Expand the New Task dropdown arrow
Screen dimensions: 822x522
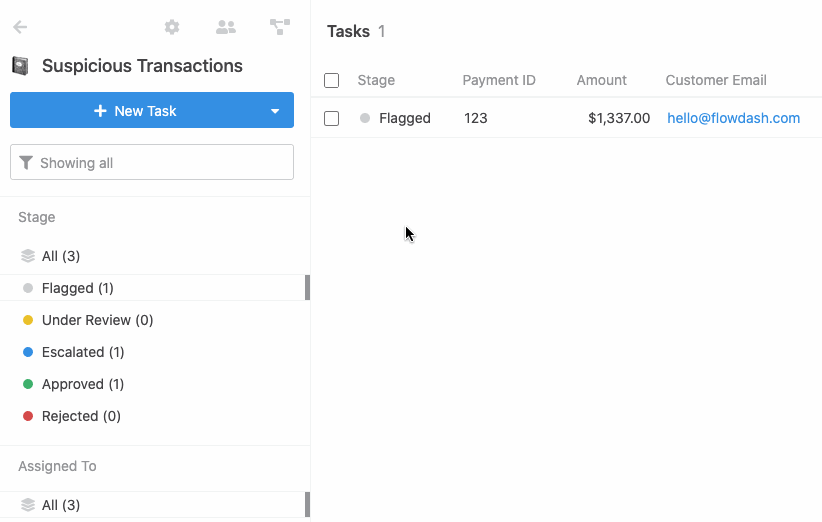point(275,111)
